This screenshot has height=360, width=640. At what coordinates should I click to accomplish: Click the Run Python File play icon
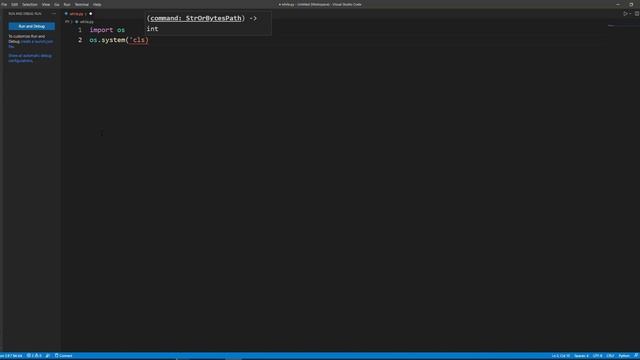coord(625,13)
